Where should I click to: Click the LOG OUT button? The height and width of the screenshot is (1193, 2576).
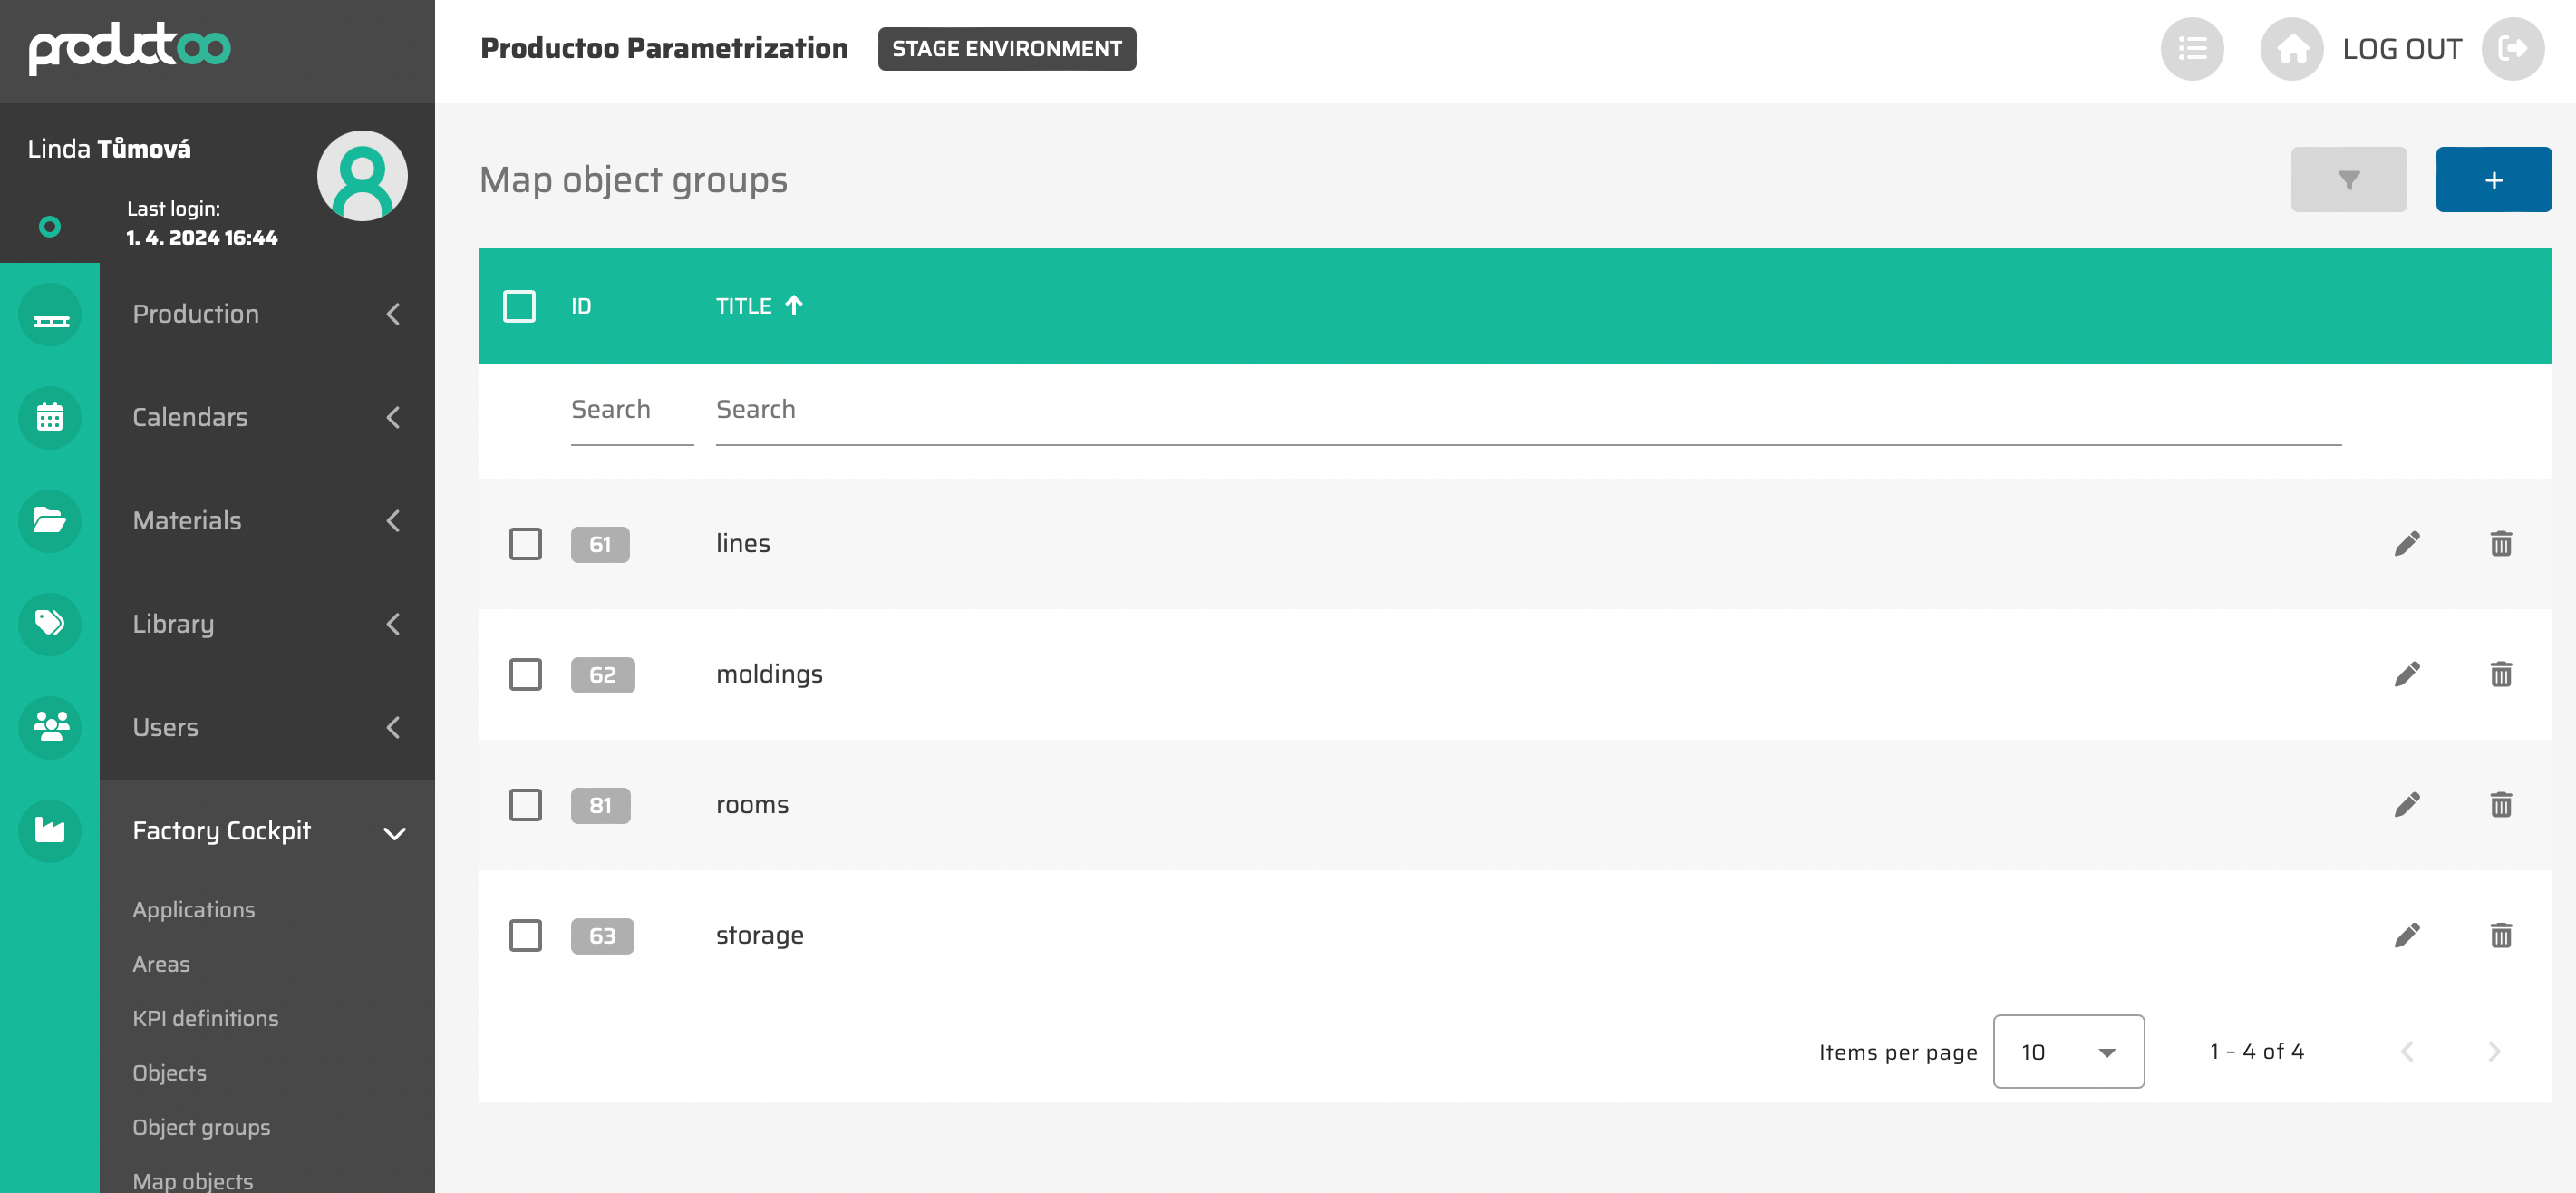(2401, 49)
